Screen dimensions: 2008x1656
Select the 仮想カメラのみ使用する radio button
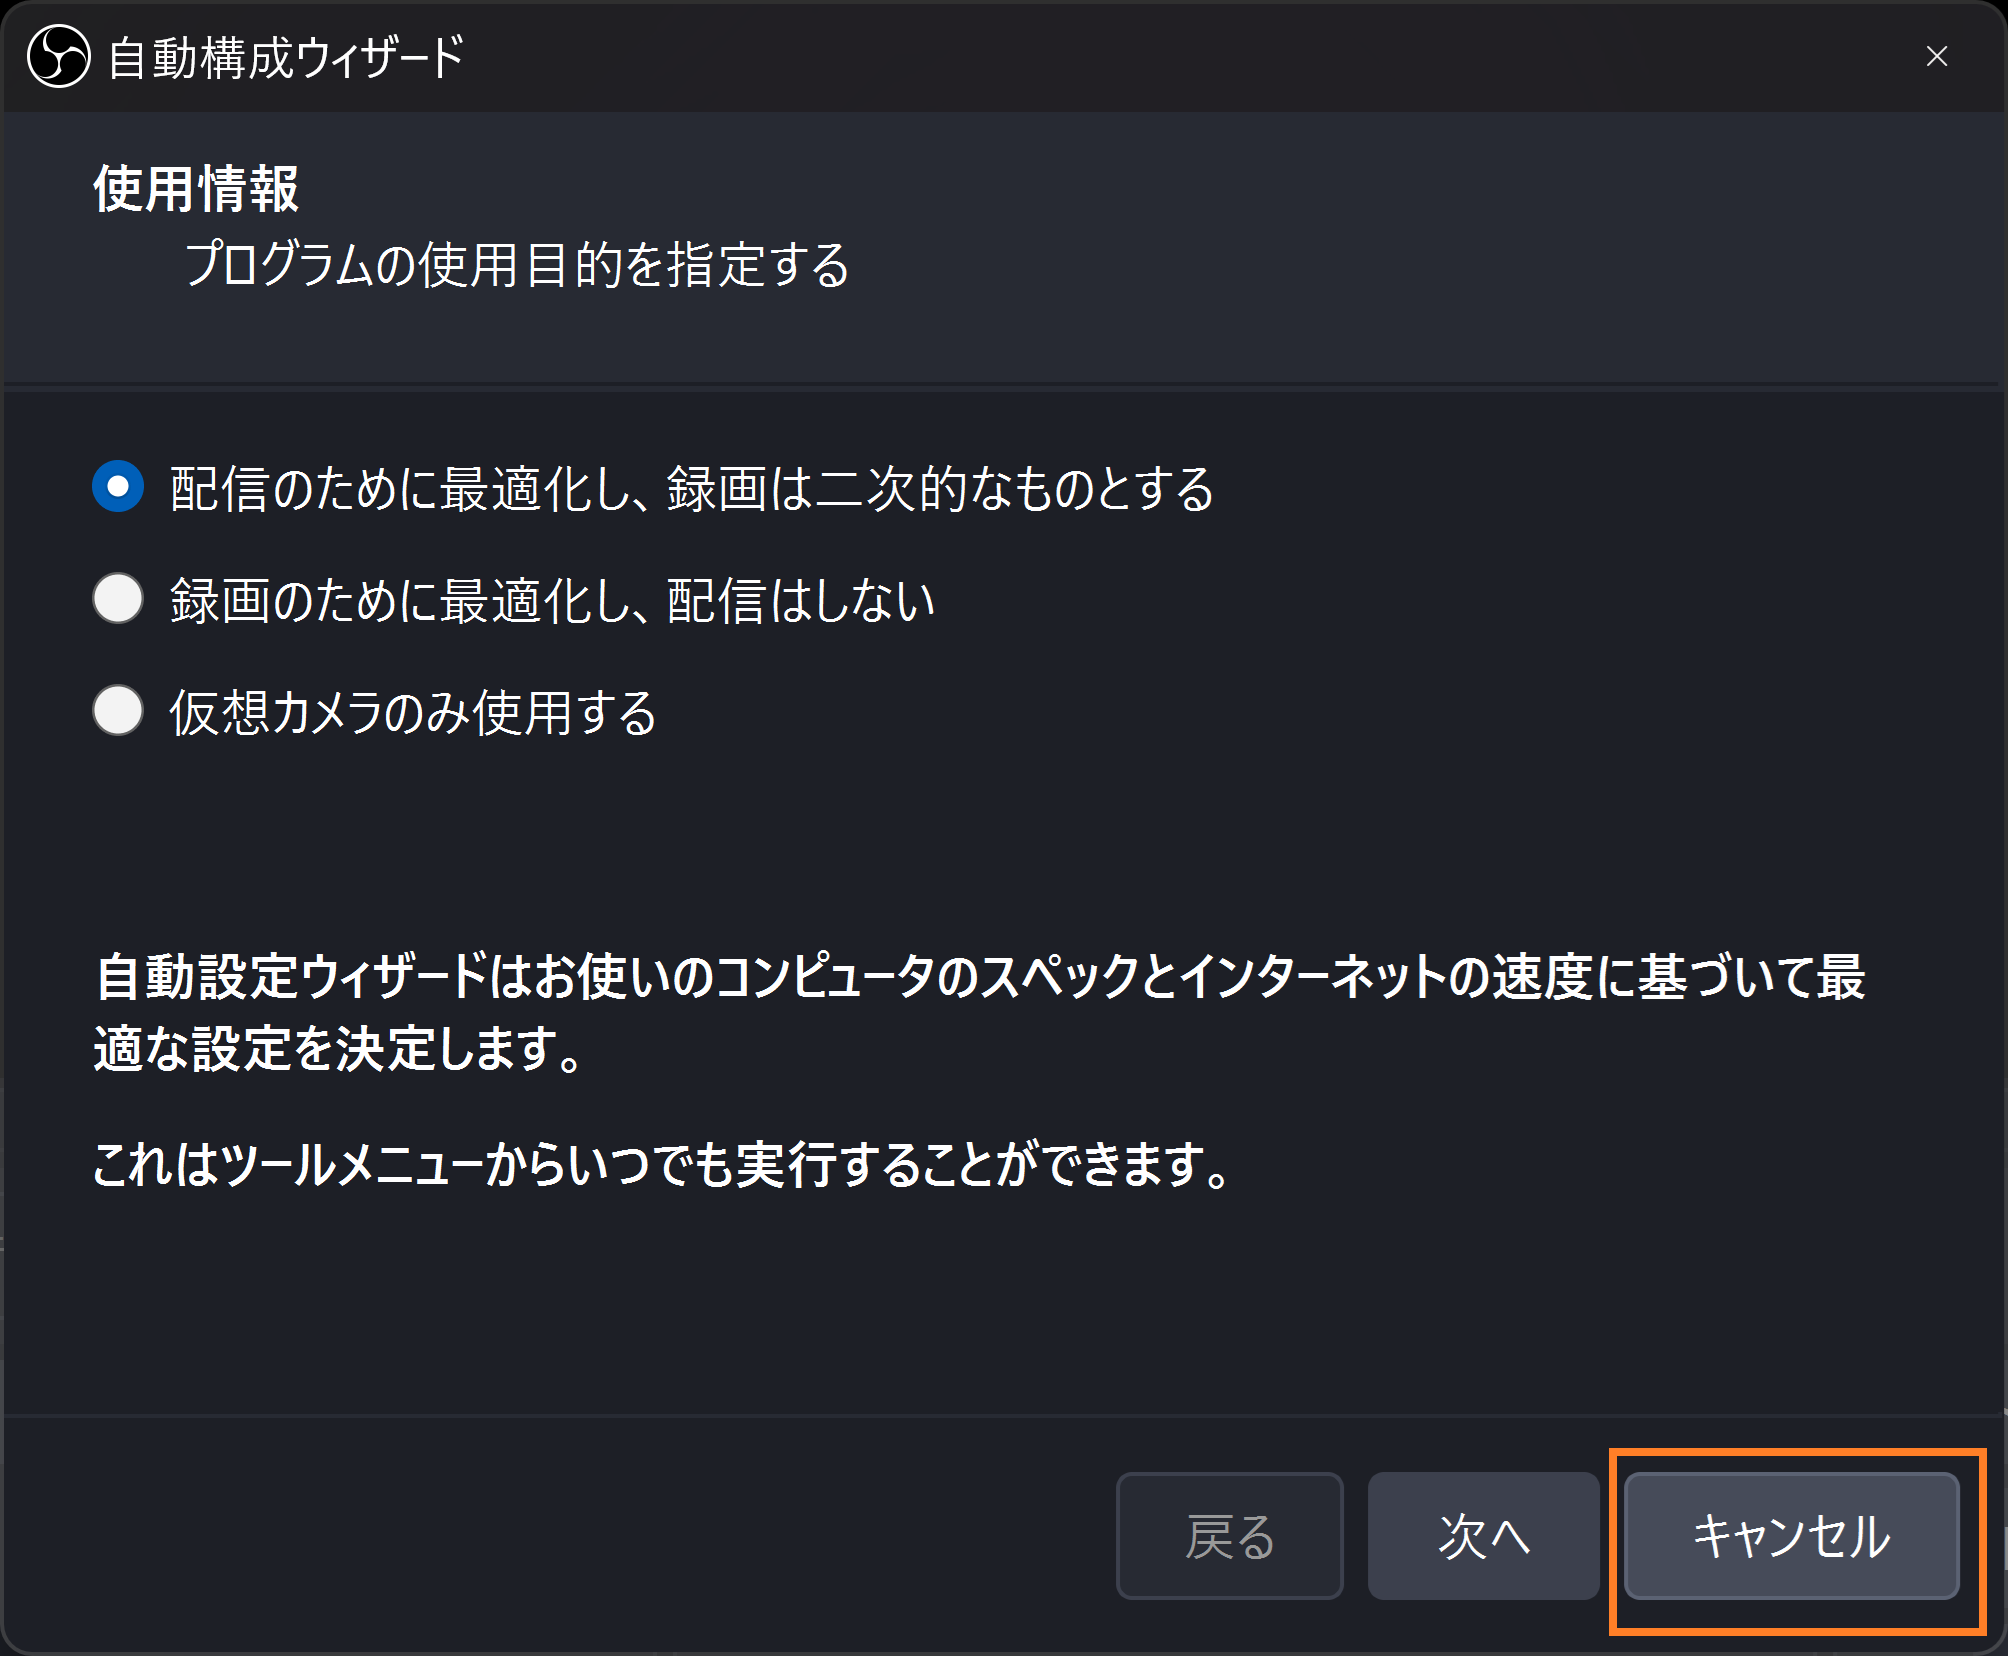pos(118,711)
